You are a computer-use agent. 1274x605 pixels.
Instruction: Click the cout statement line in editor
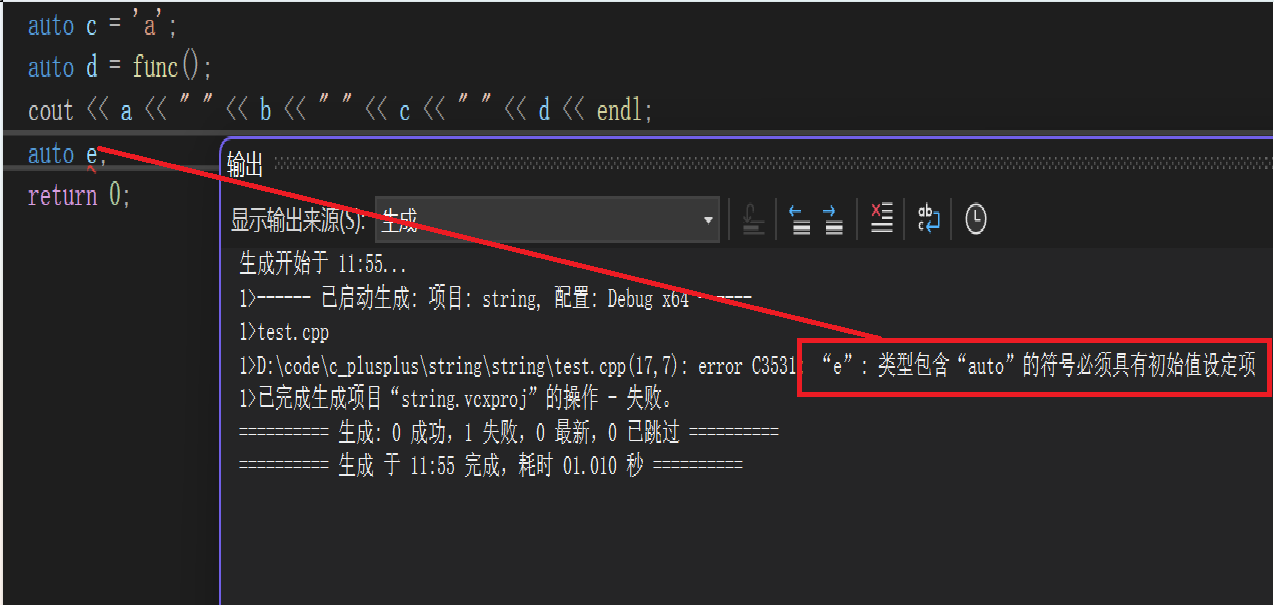click(340, 110)
